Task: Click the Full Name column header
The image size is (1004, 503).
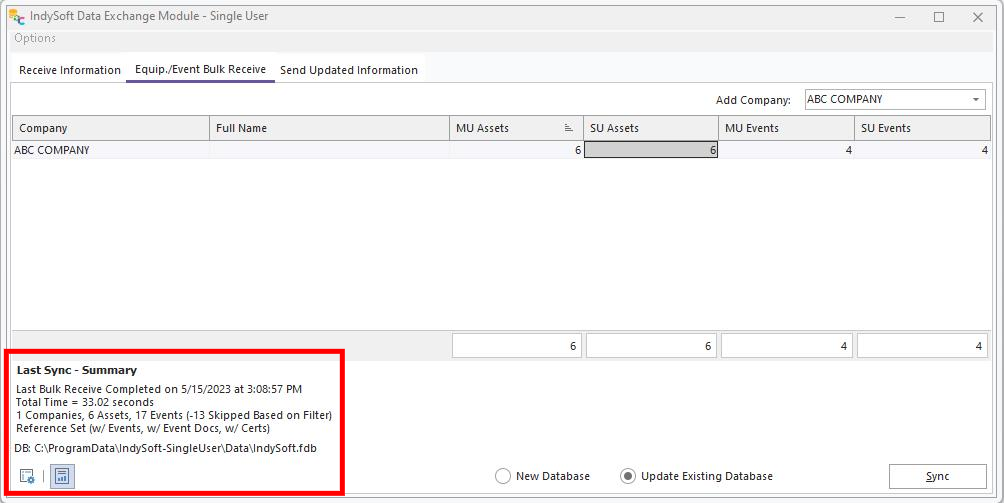Action: click(328, 128)
